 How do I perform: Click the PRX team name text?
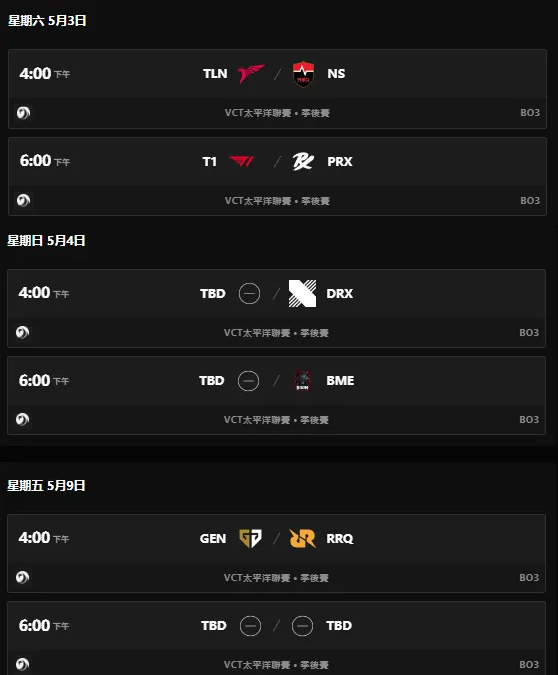coord(340,161)
